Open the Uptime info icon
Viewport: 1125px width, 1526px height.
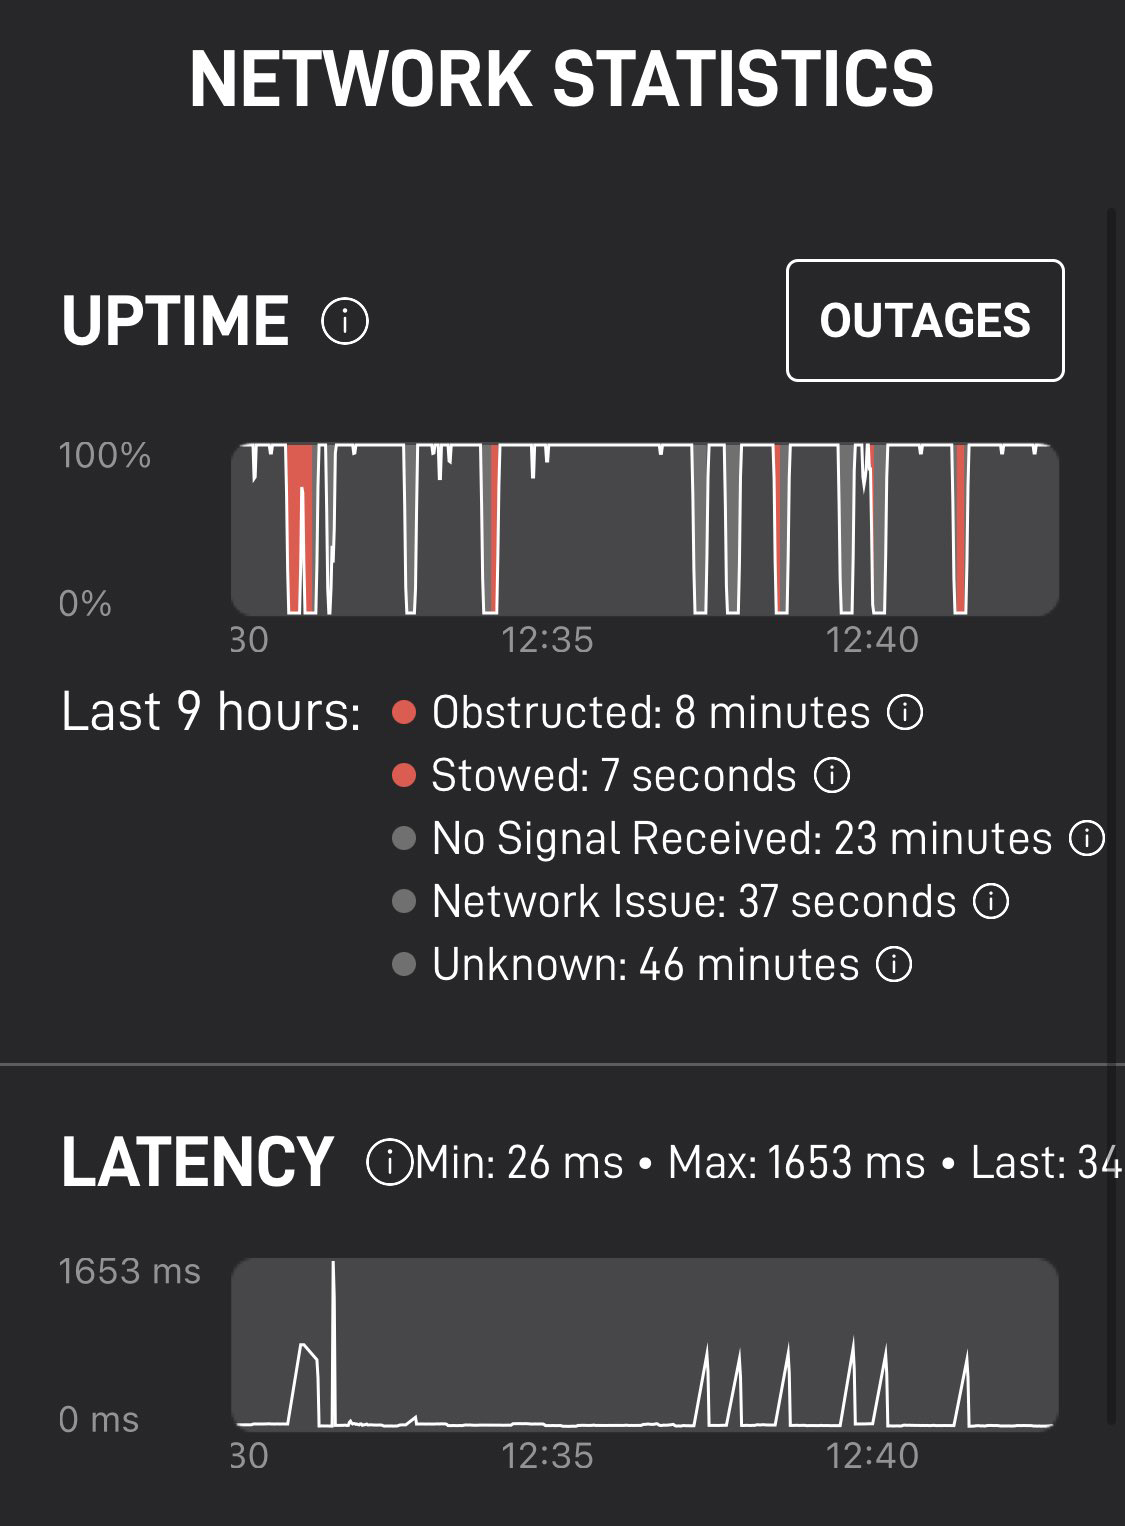click(x=345, y=322)
